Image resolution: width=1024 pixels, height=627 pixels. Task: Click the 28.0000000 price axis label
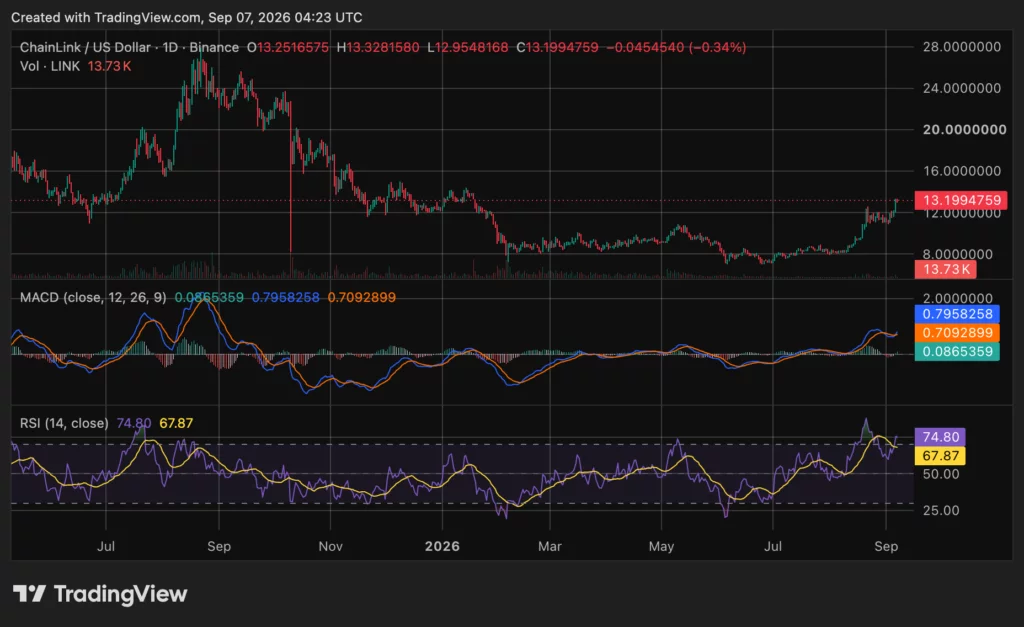pyautogui.click(x=961, y=47)
